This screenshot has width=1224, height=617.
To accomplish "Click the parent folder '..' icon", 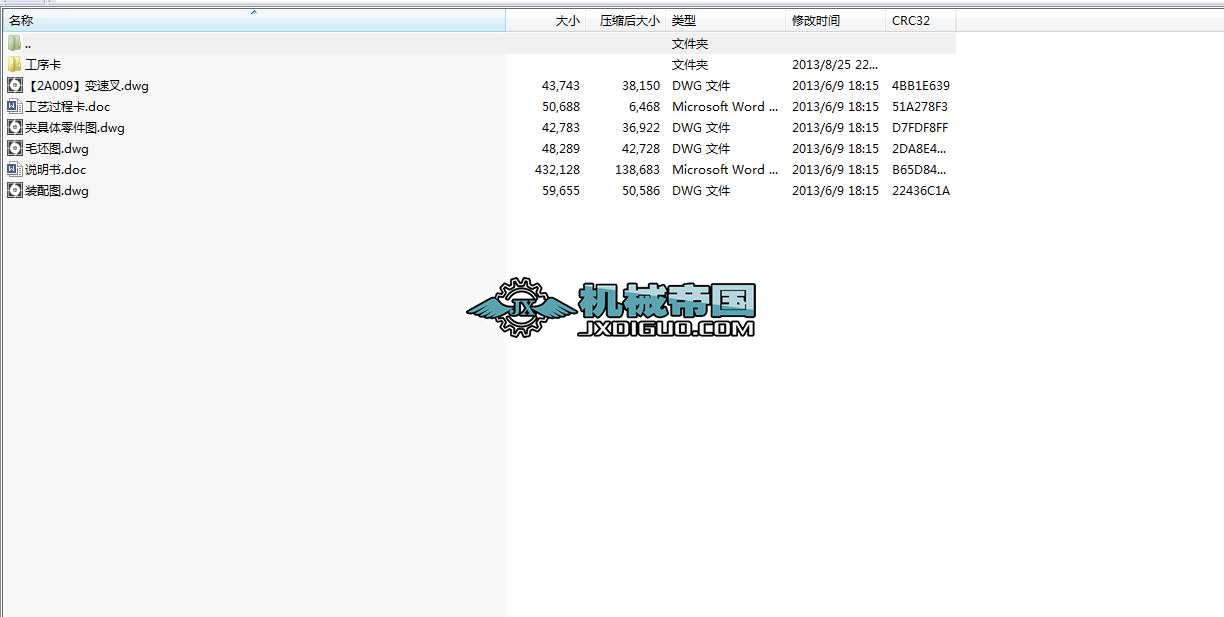I will 14,43.
